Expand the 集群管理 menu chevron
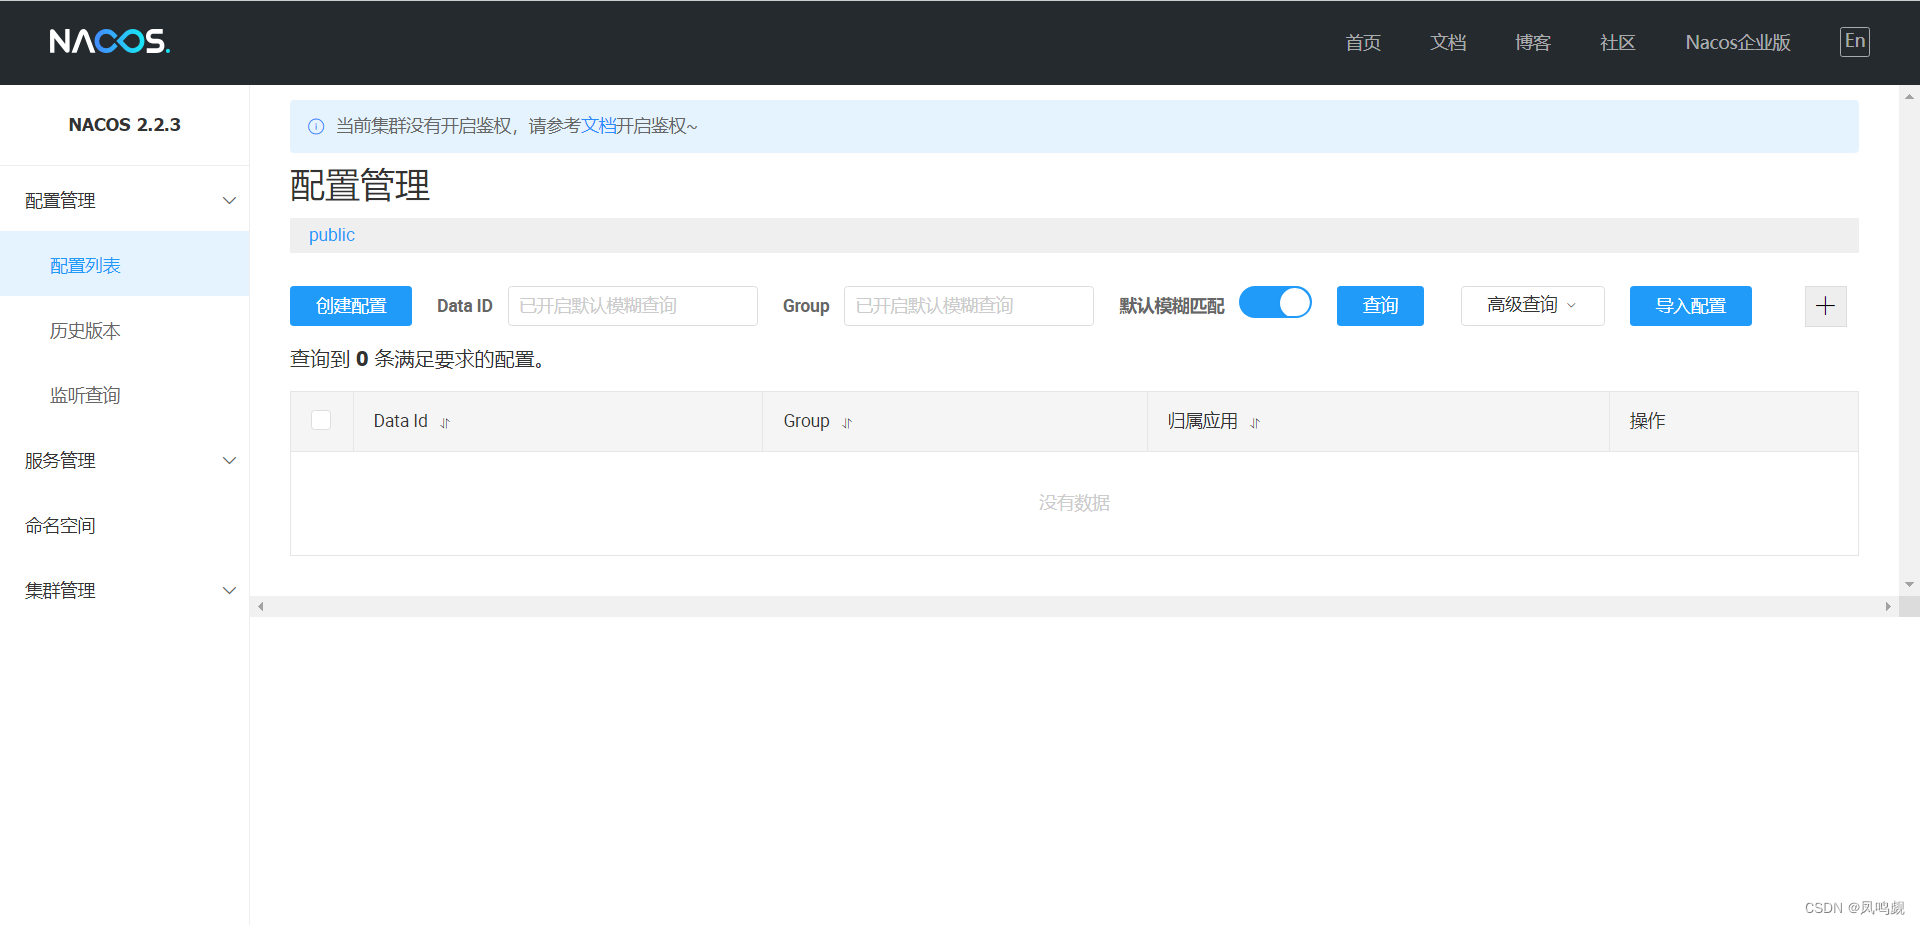This screenshot has width=1920, height=925. pyautogui.click(x=229, y=590)
